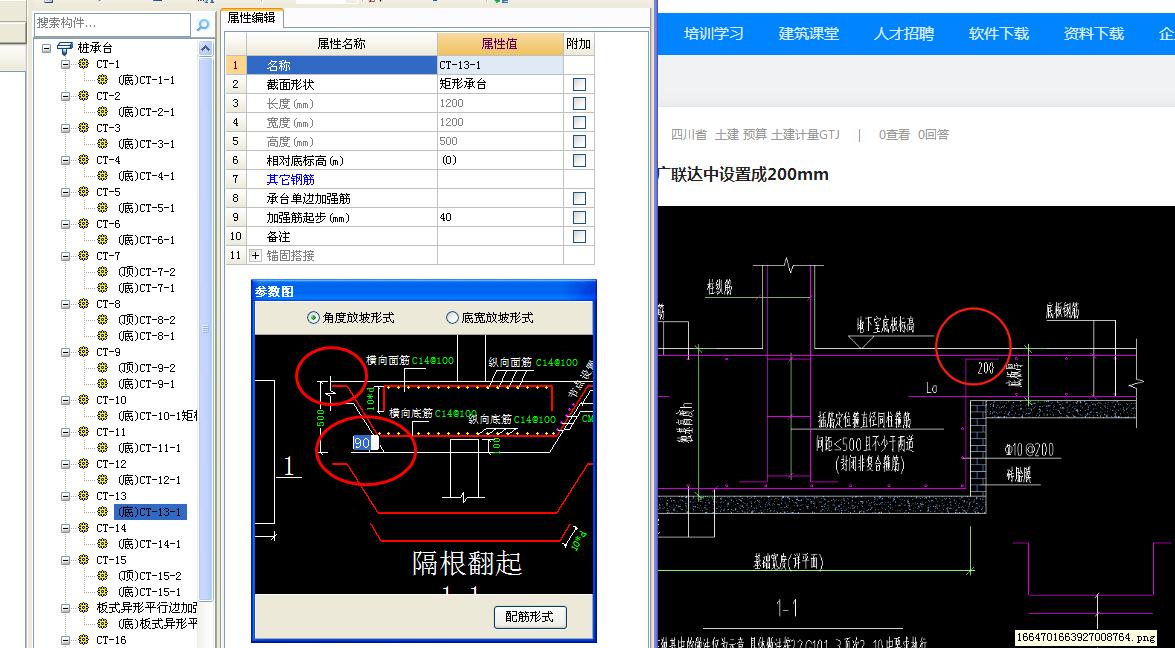The height and width of the screenshot is (648, 1175).
Task: Open 人才招聘 in the website nav
Action: click(904, 33)
